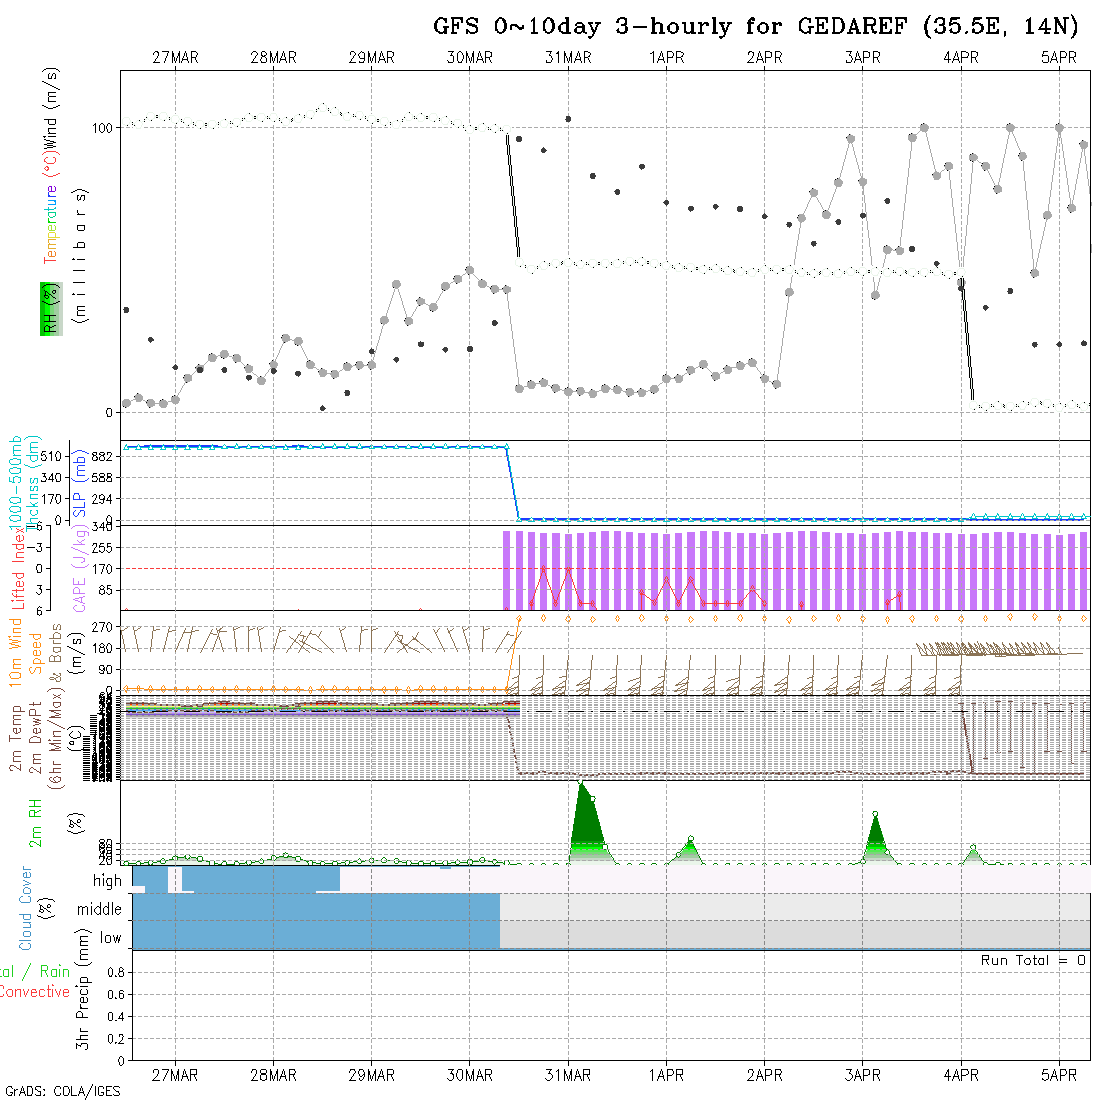Click the "100" tick value of the top panel

coord(102,128)
